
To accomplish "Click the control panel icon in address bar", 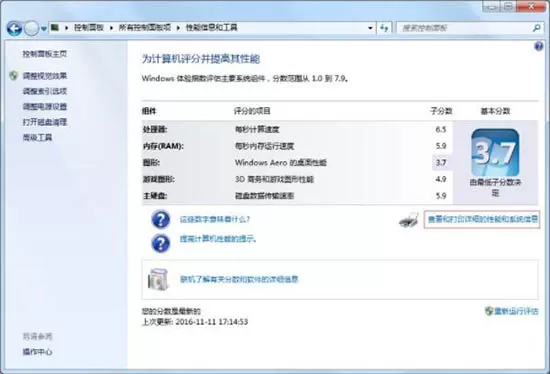I will pos(54,27).
